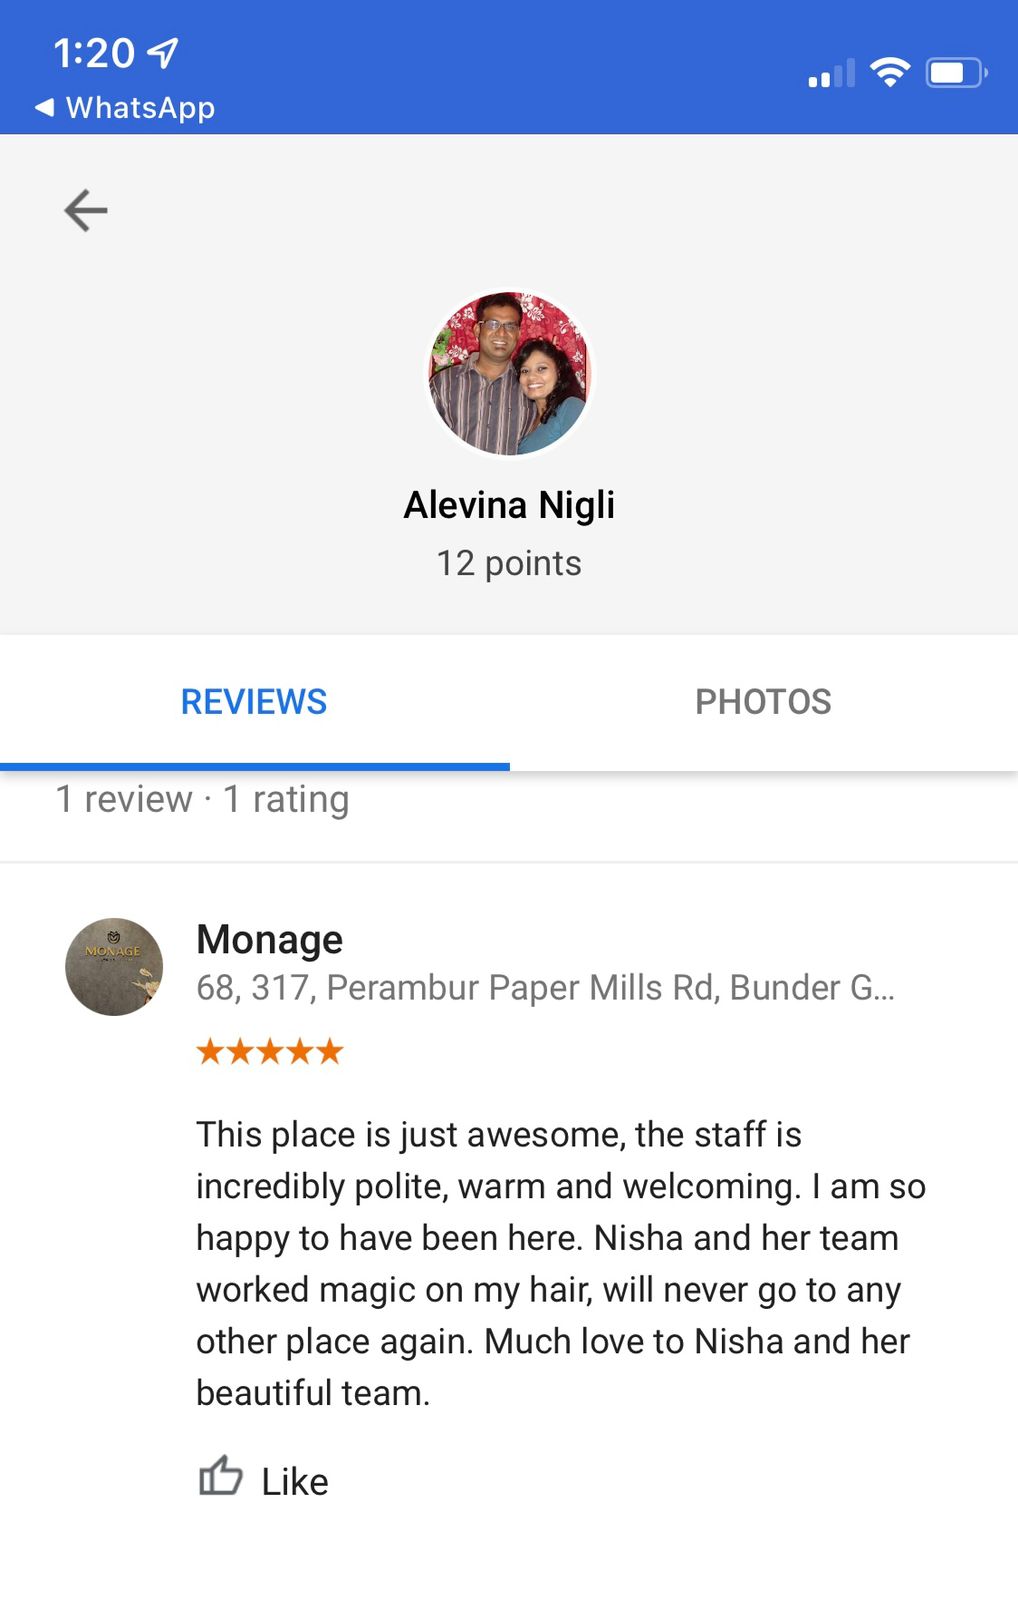The image size is (1018, 1600).
Task: Tap the 1 review · 1 rating summary
Action: (202, 800)
